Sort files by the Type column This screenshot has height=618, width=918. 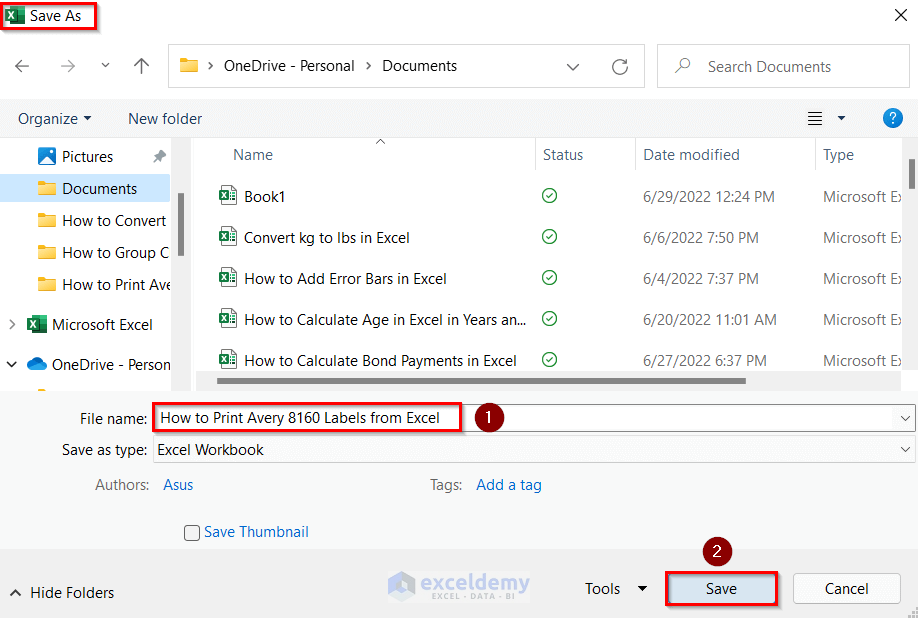click(838, 155)
